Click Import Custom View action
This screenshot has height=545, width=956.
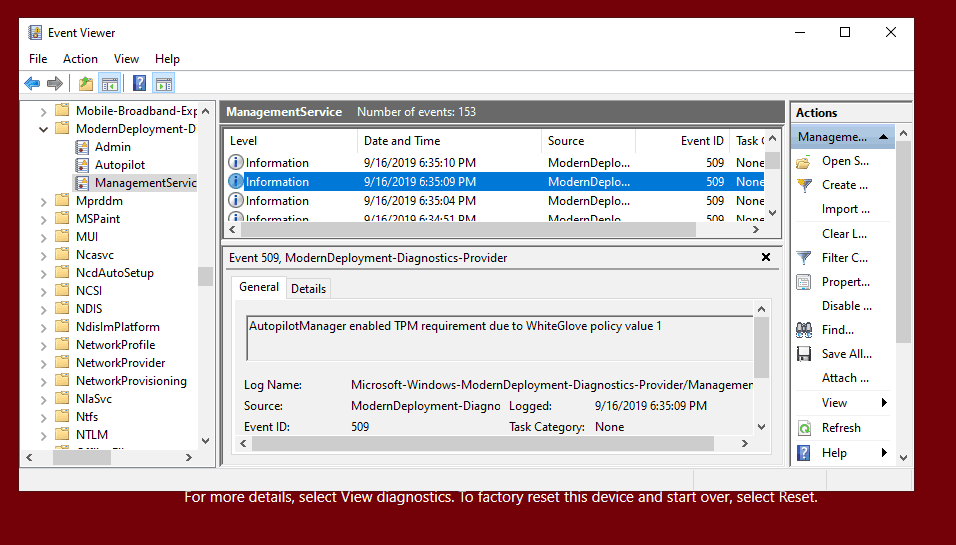click(x=845, y=209)
